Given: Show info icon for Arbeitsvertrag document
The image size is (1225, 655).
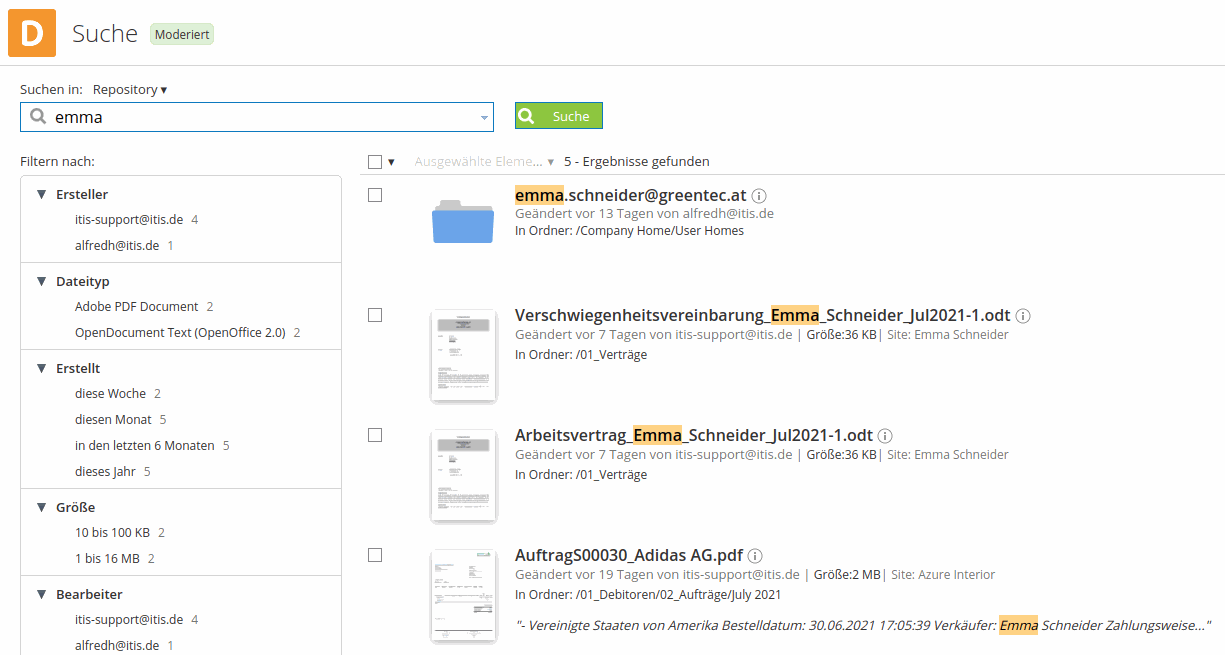Looking at the screenshot, I should 885,436.
